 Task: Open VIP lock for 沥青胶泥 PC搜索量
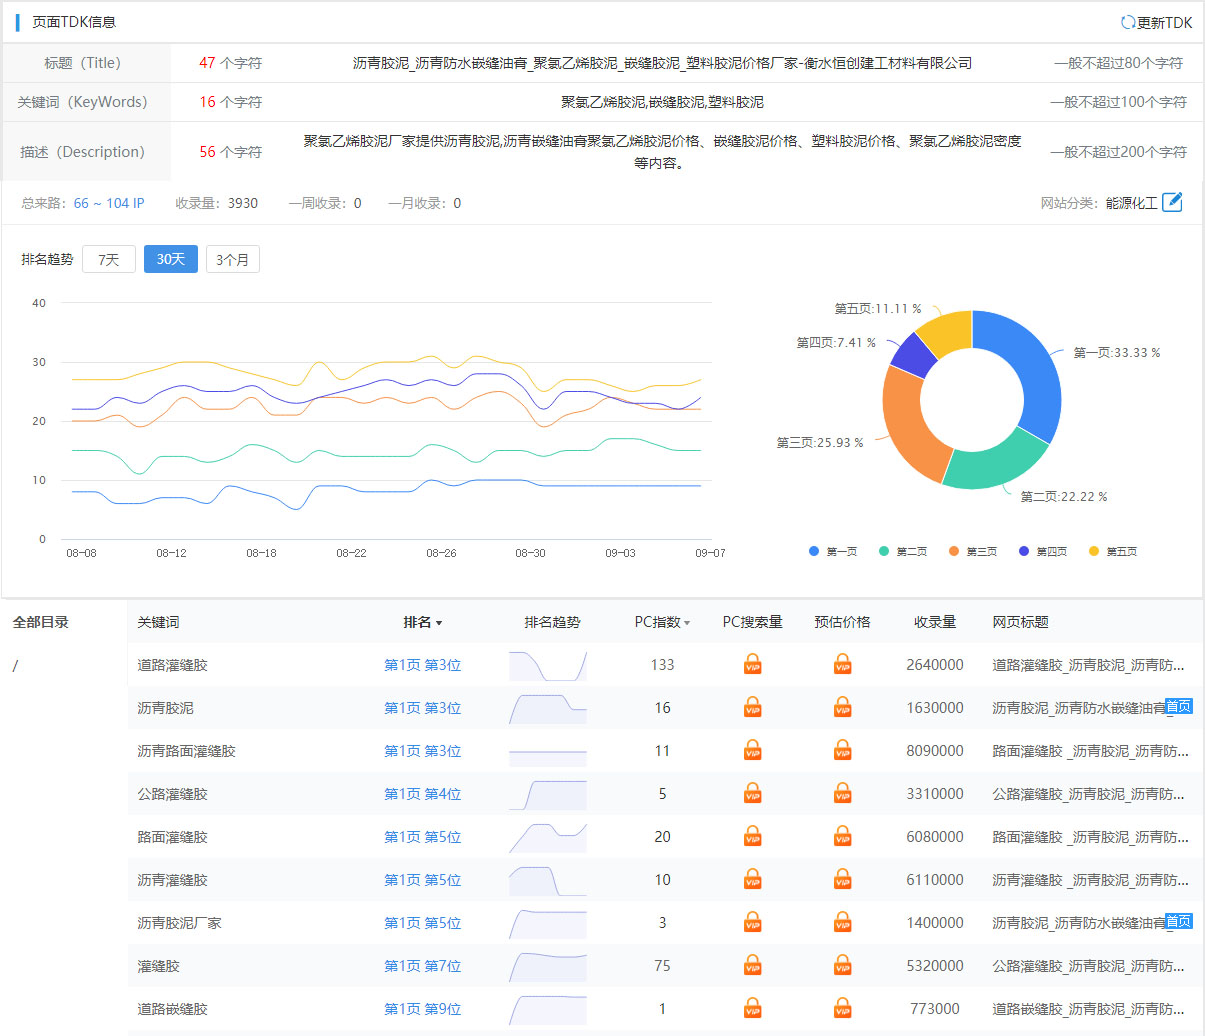752,707
